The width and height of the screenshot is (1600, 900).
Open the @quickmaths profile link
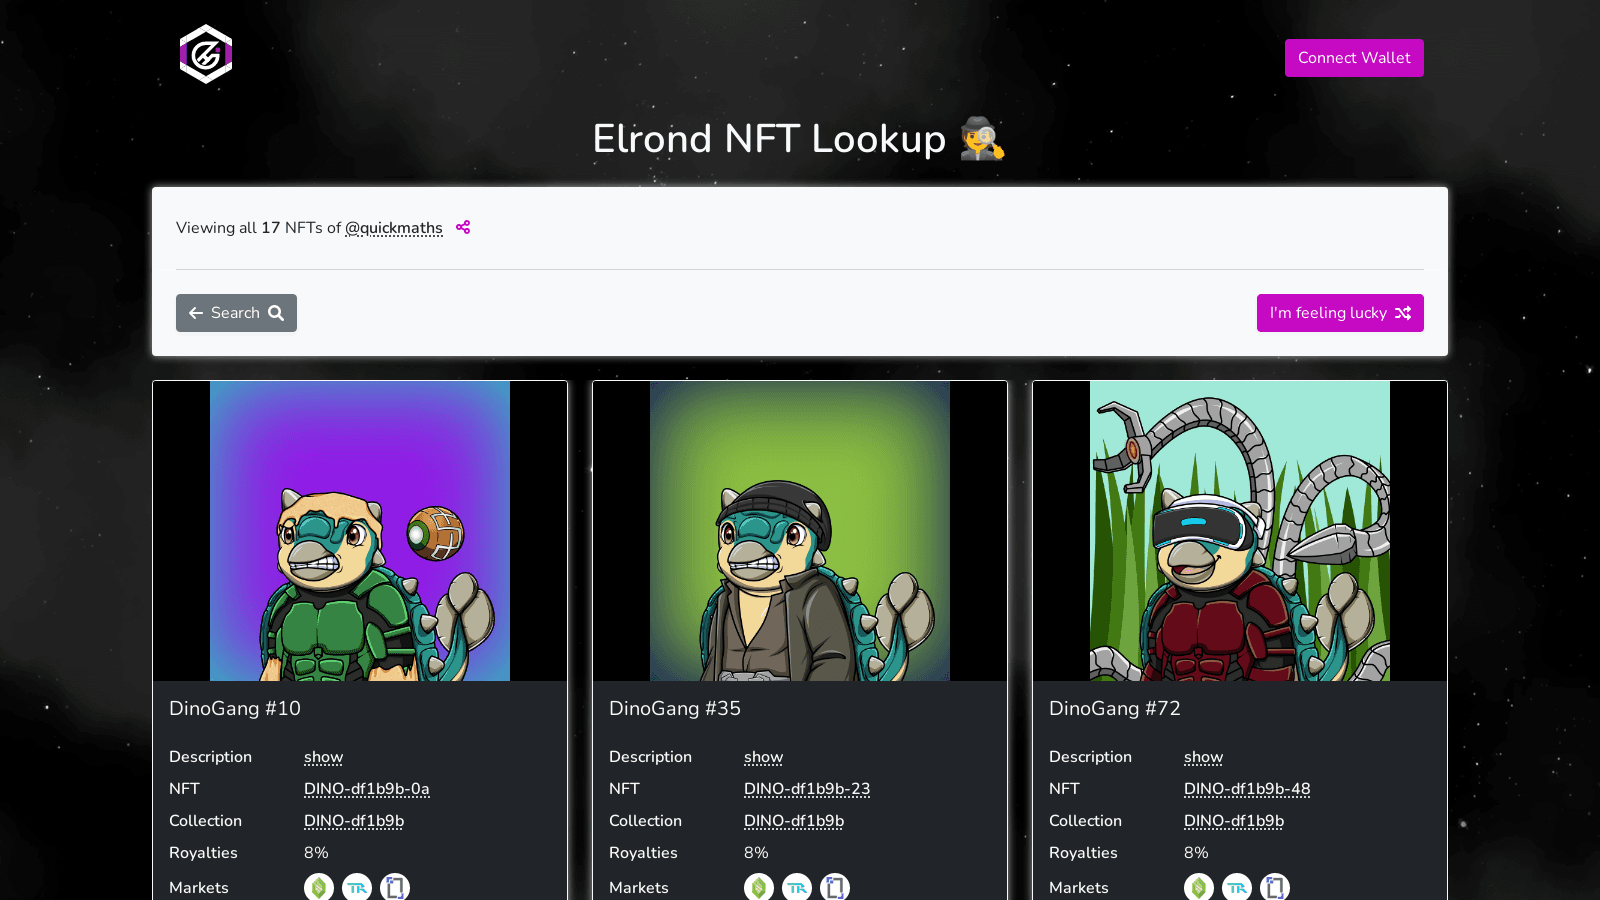pos(394,228)
